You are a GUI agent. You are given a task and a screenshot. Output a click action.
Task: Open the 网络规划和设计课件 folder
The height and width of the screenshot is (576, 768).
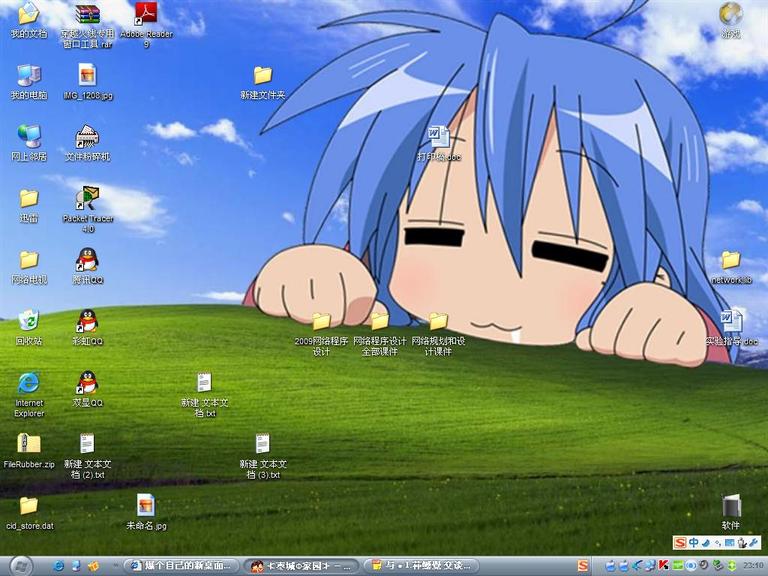click(438, 334)
